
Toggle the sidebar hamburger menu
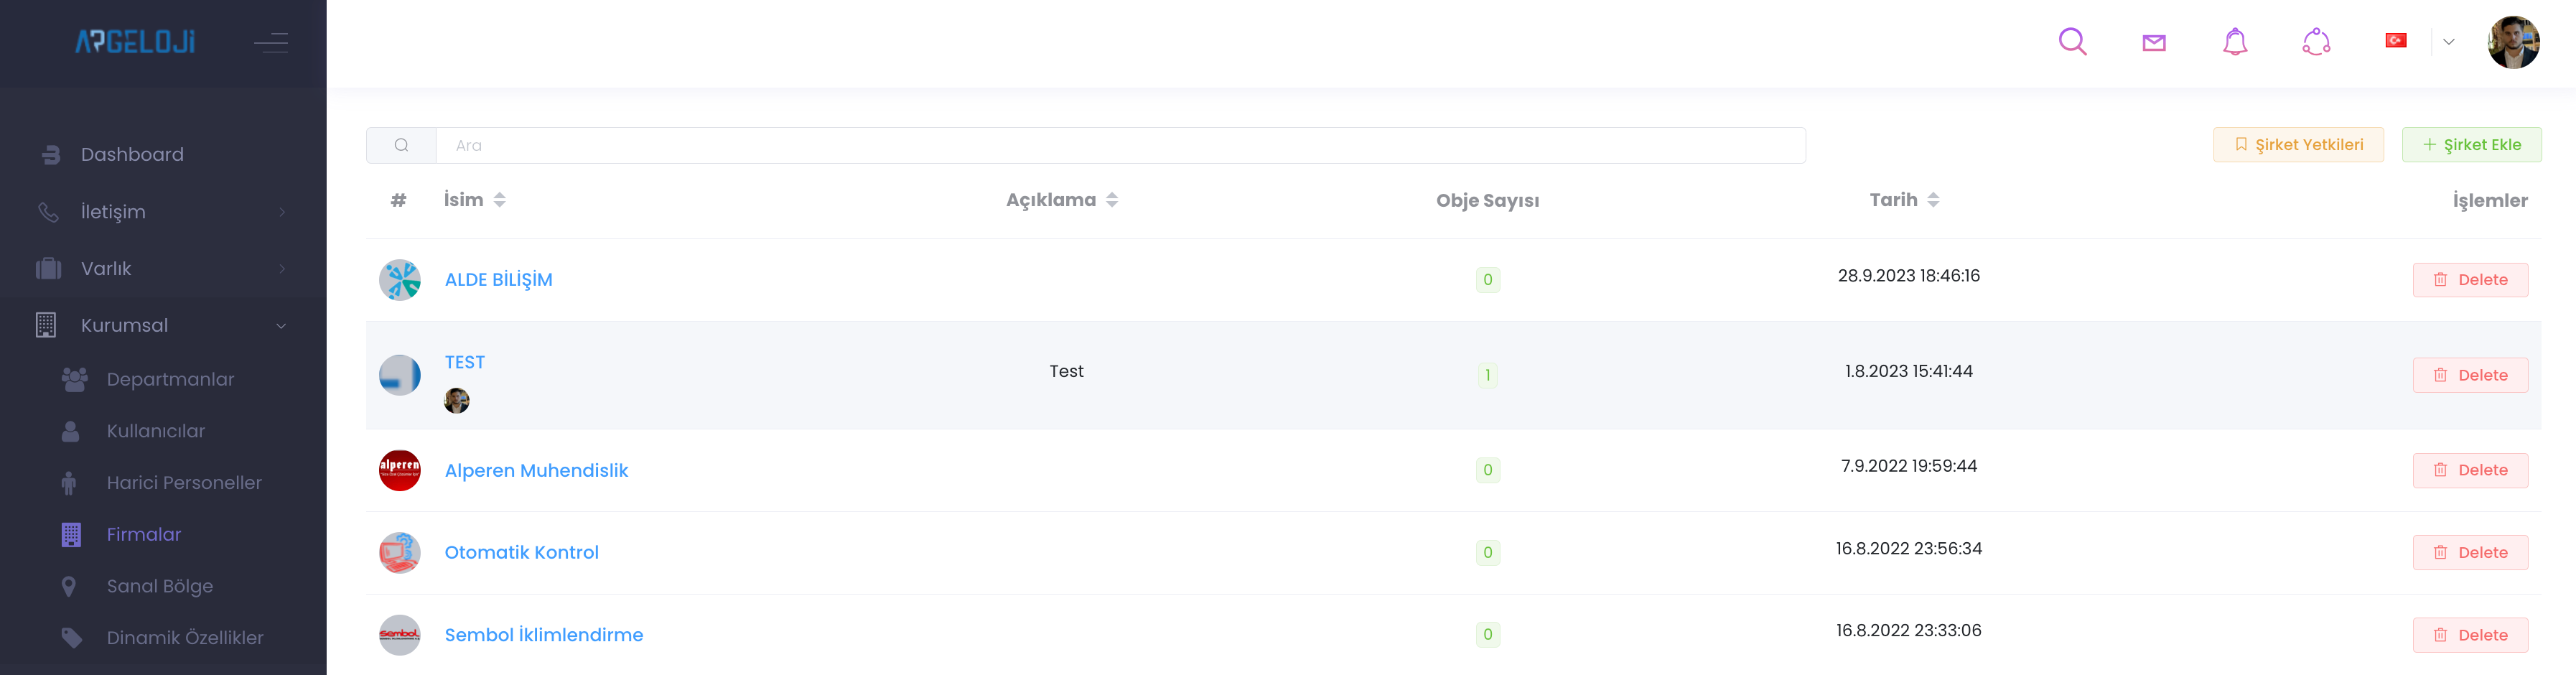click(x=271, y=42)
